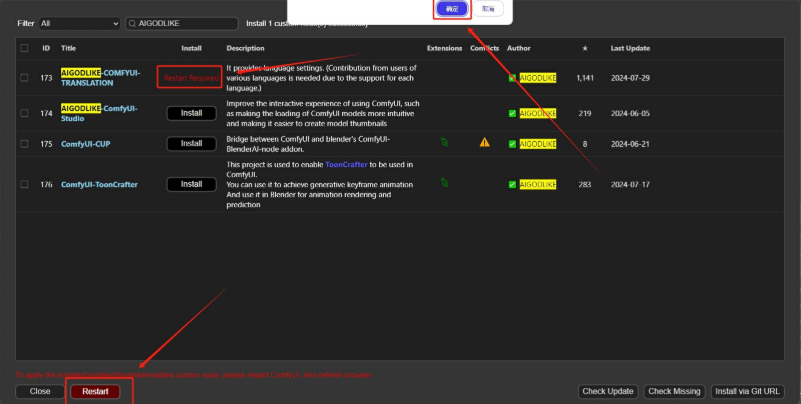Click the conflicts warning triangle for ComfyUI-CUP

[484, 143]
